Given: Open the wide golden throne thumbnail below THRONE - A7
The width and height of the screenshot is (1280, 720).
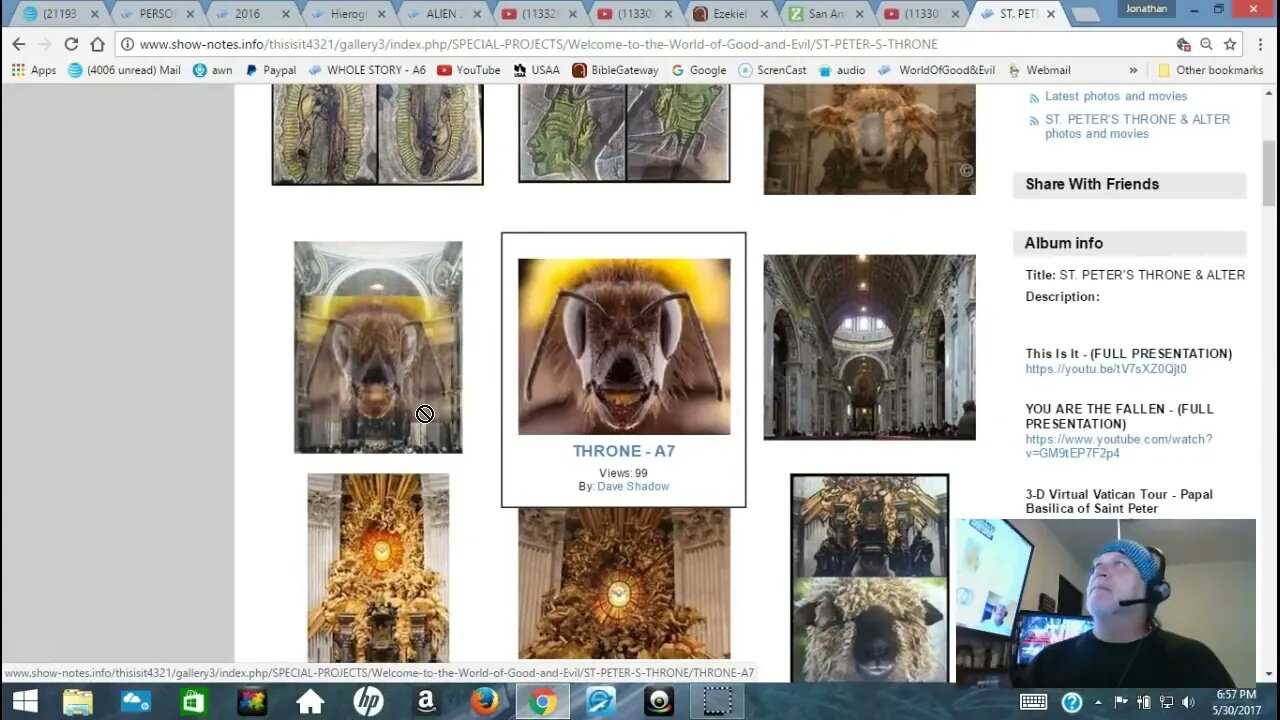Looking at the screenshot, I should [624, 584].
